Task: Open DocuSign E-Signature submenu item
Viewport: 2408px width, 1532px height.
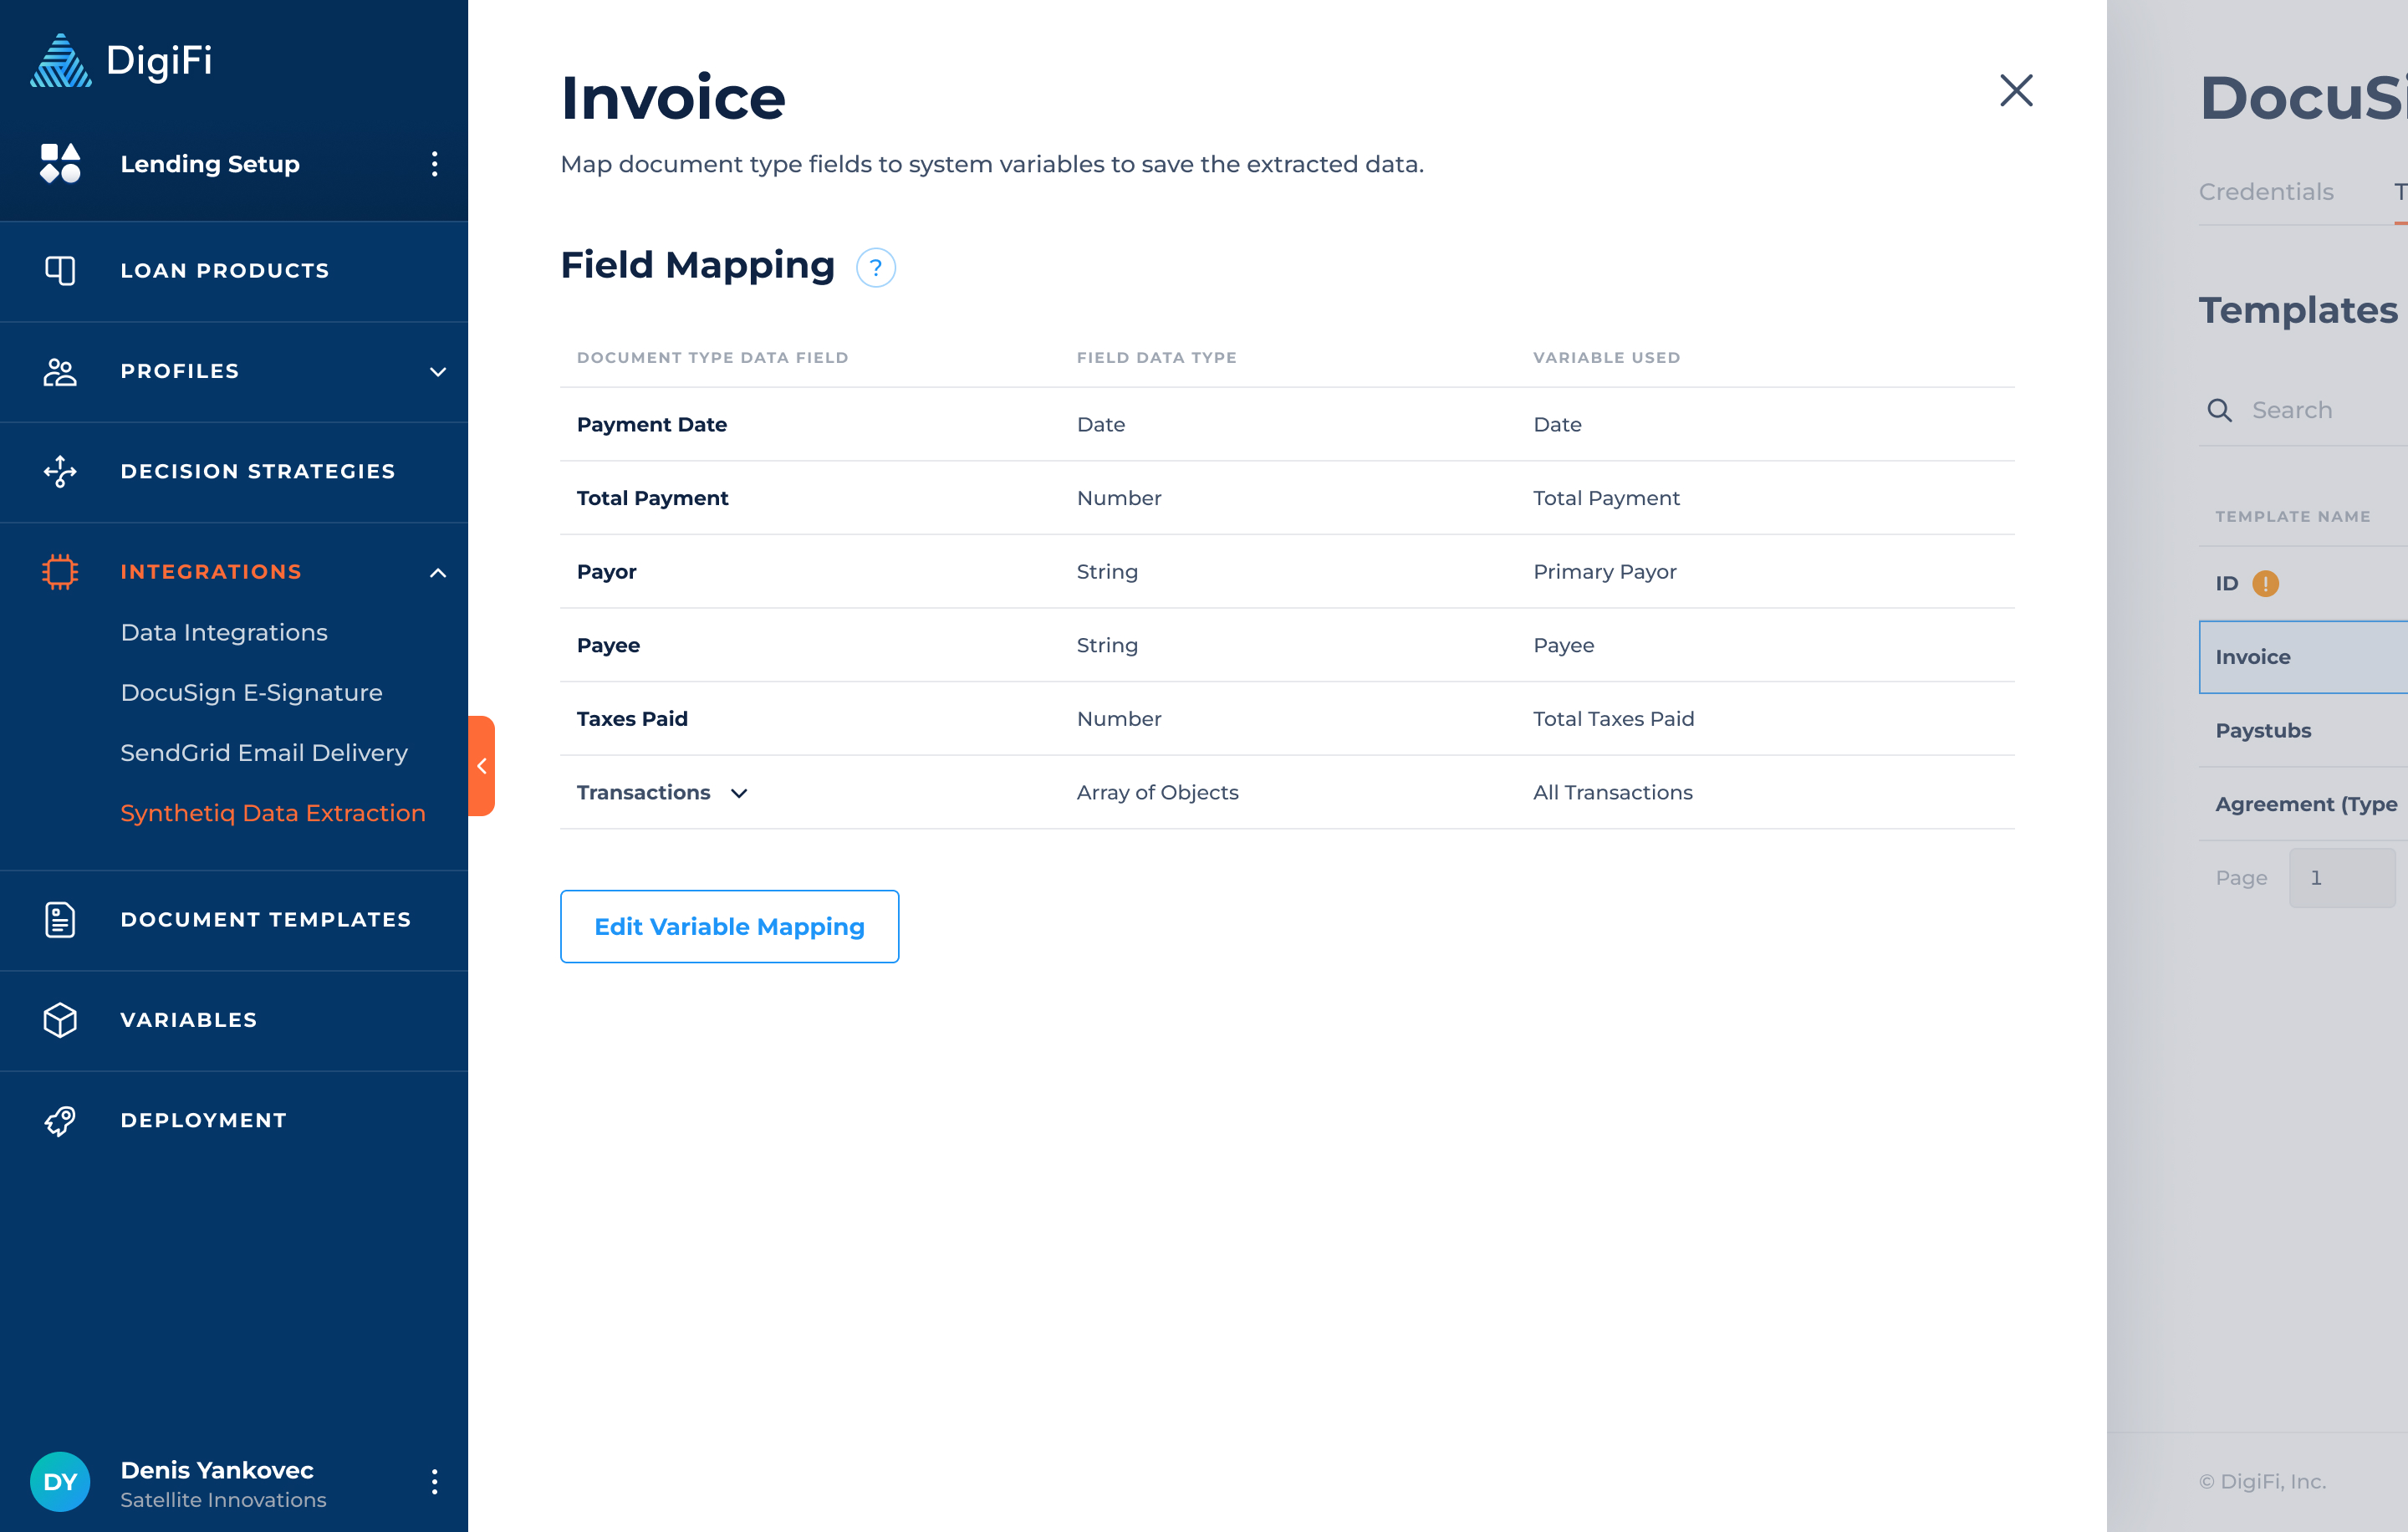Action: tap(251, 693)
